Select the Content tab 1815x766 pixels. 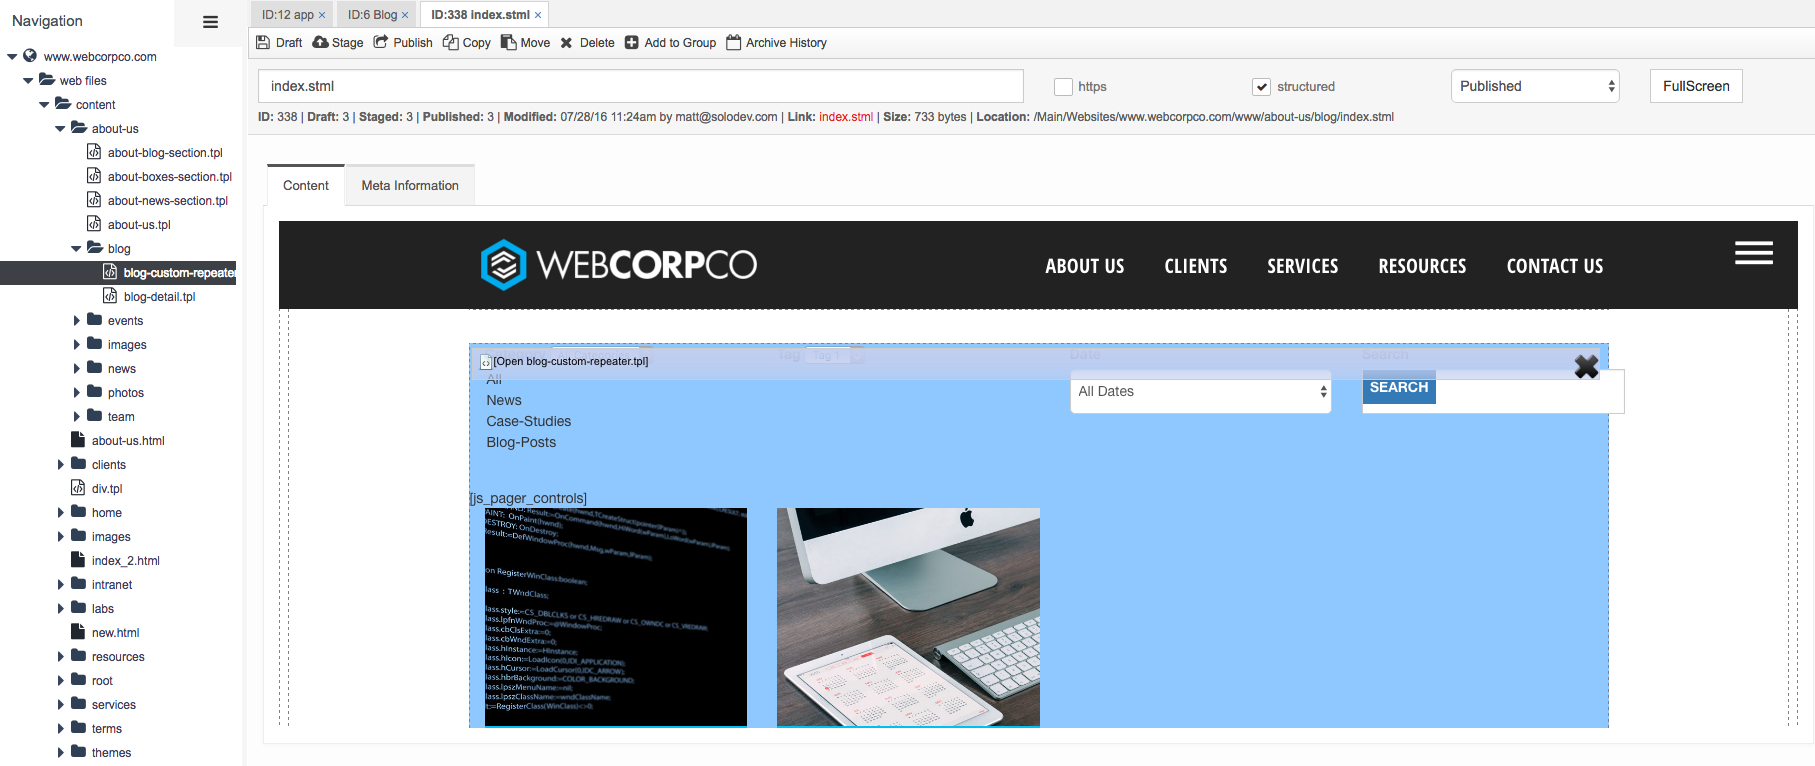(306, 186)
